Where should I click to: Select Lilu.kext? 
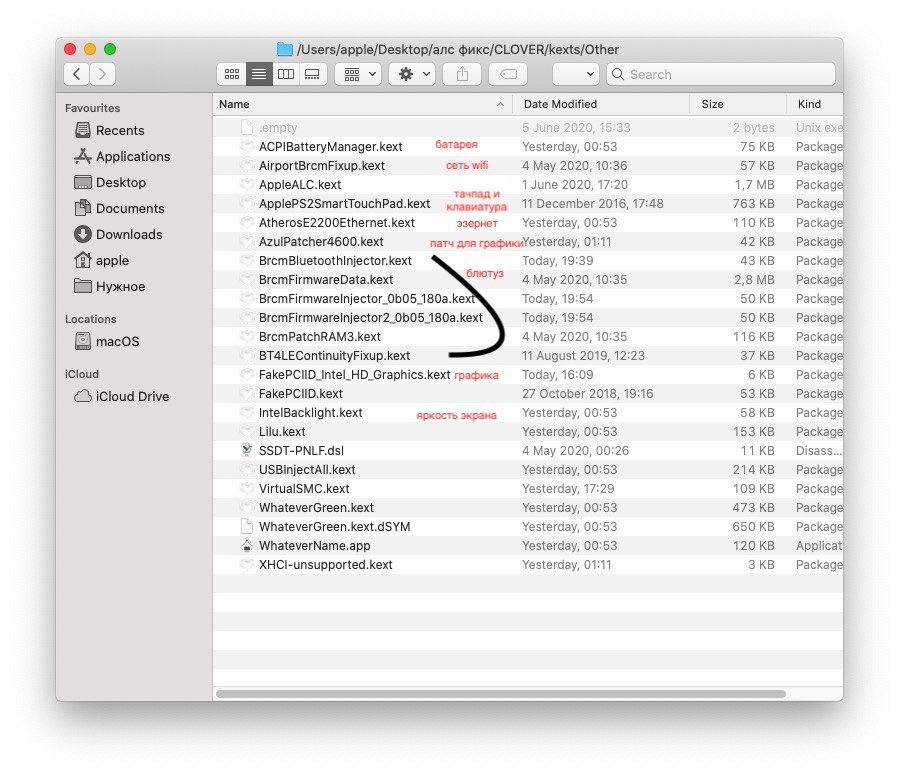point(527,431)
